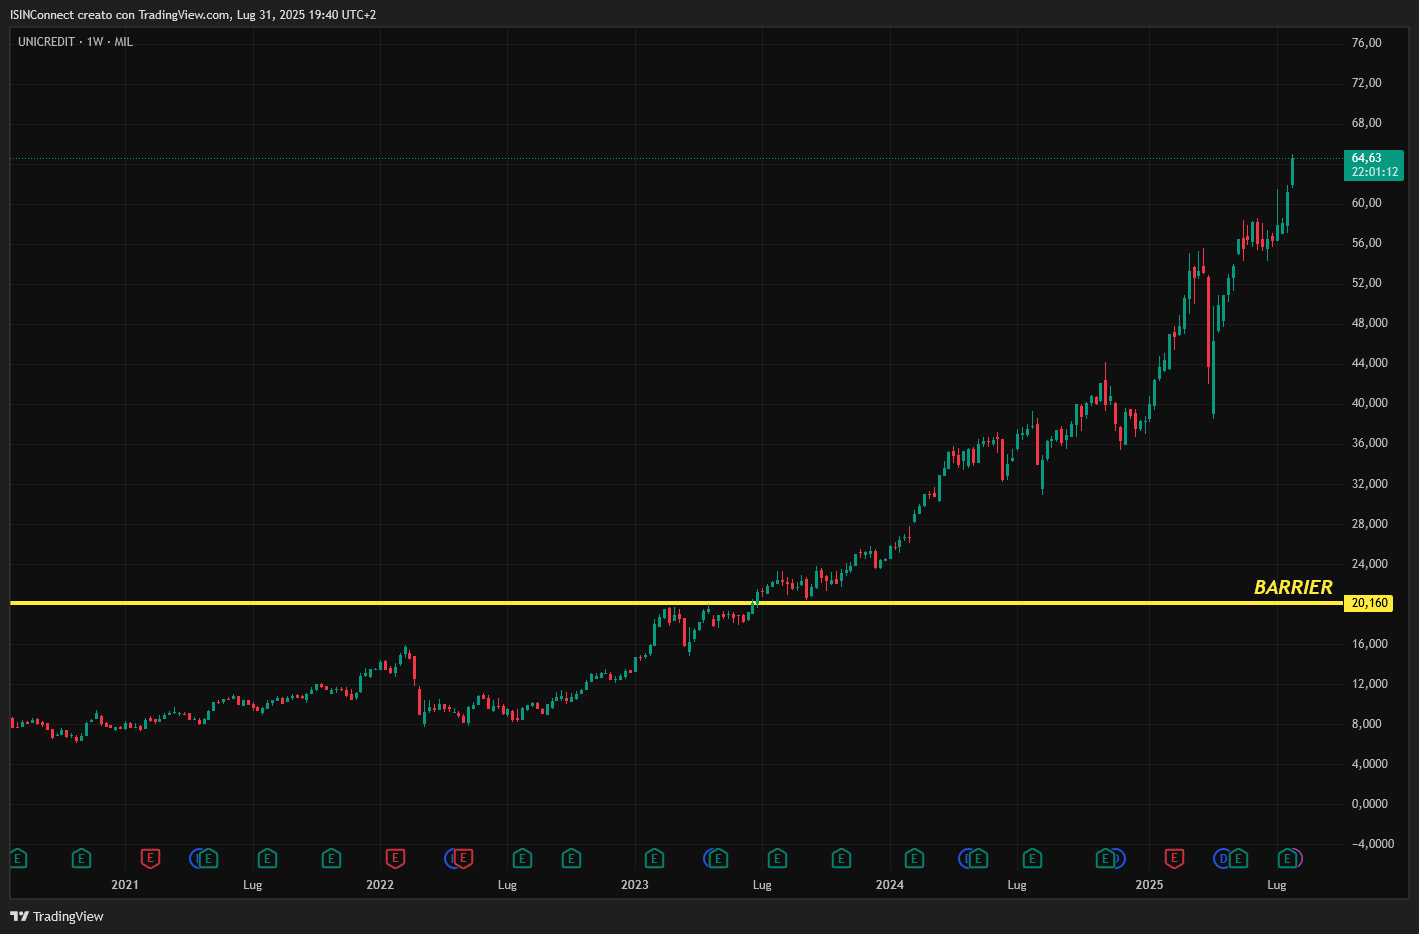Viewport: 1419px width, 934px height.
Task: Open the blue D dividend marker in 2025
Action: 1222,858
